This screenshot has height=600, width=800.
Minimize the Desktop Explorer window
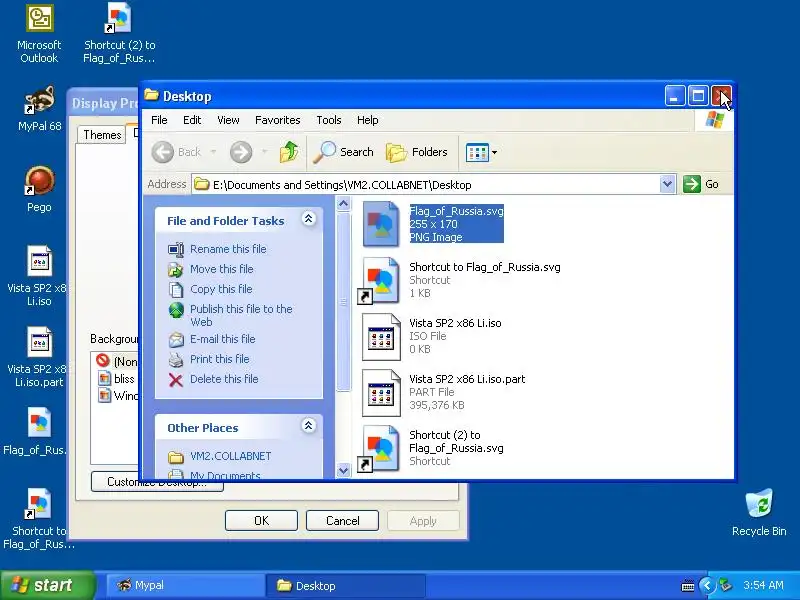click(x=674, y=96)
